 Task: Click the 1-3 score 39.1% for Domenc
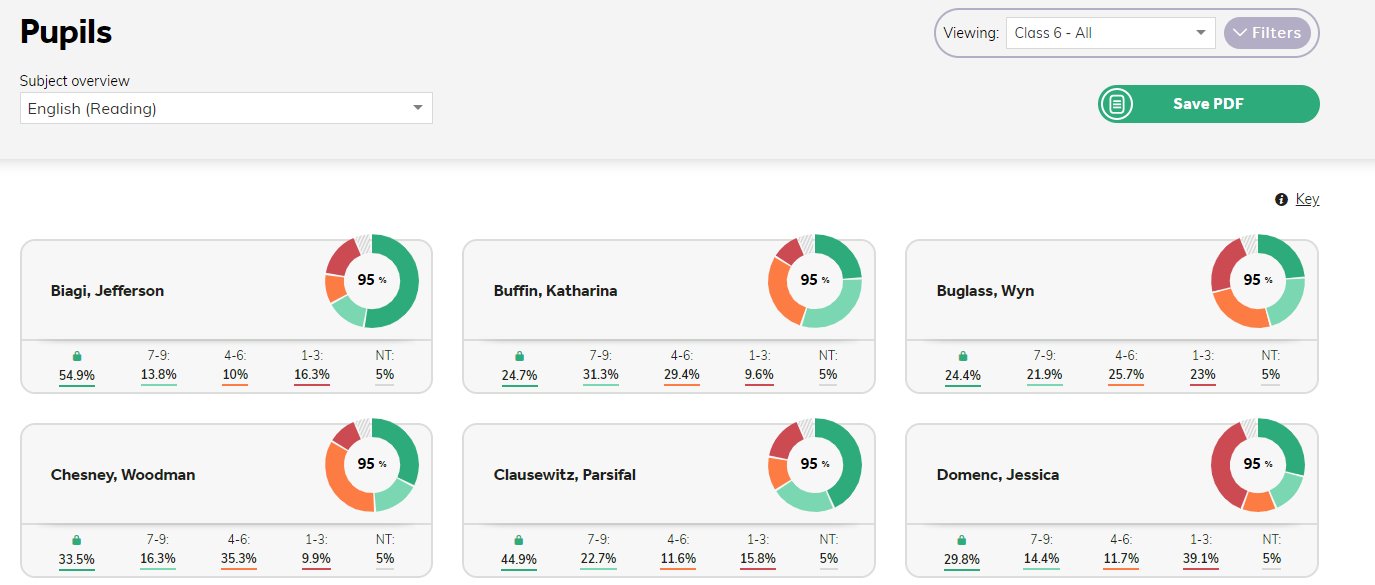click(x=1202, y=559)
